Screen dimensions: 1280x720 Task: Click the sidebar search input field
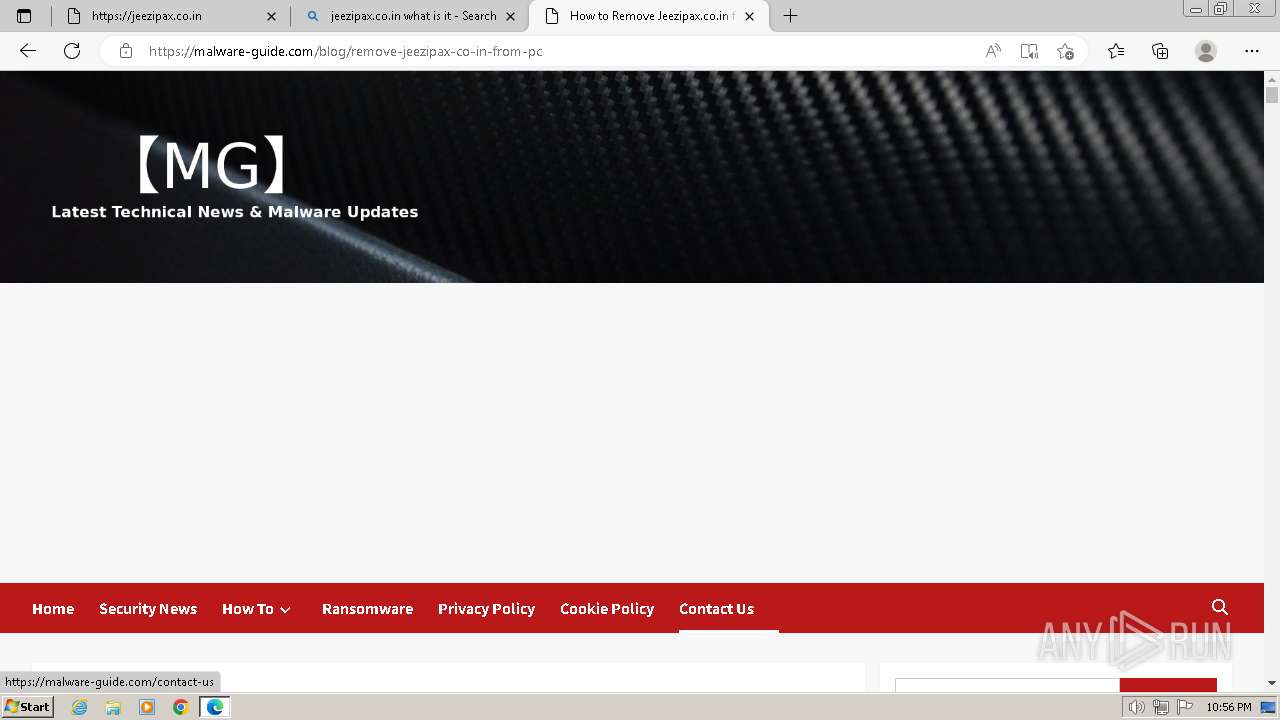(x=1007, y=685)
